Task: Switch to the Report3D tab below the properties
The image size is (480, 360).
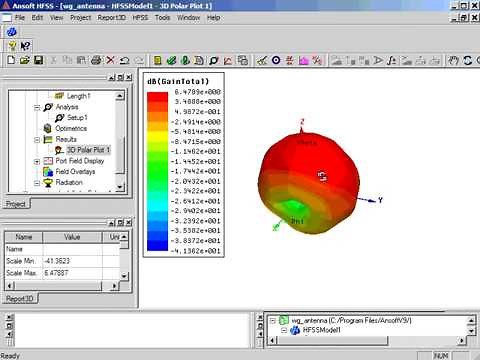Action: point(20,299)
